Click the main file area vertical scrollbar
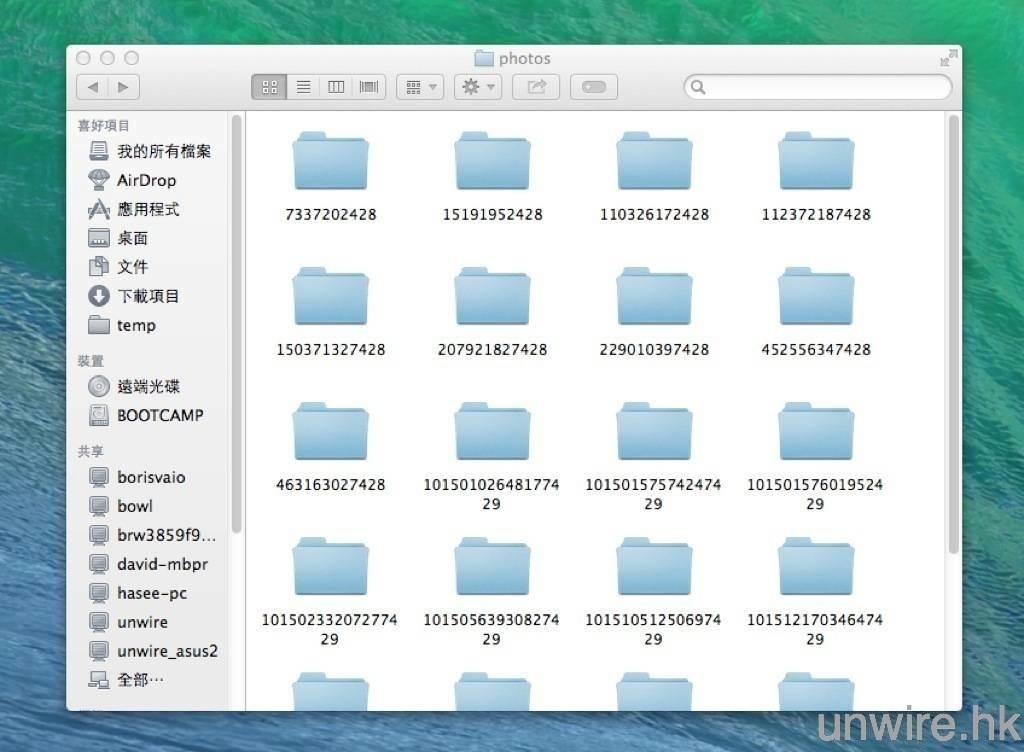The width and height of the screenshot is (1024, 752). pos(953,330)
